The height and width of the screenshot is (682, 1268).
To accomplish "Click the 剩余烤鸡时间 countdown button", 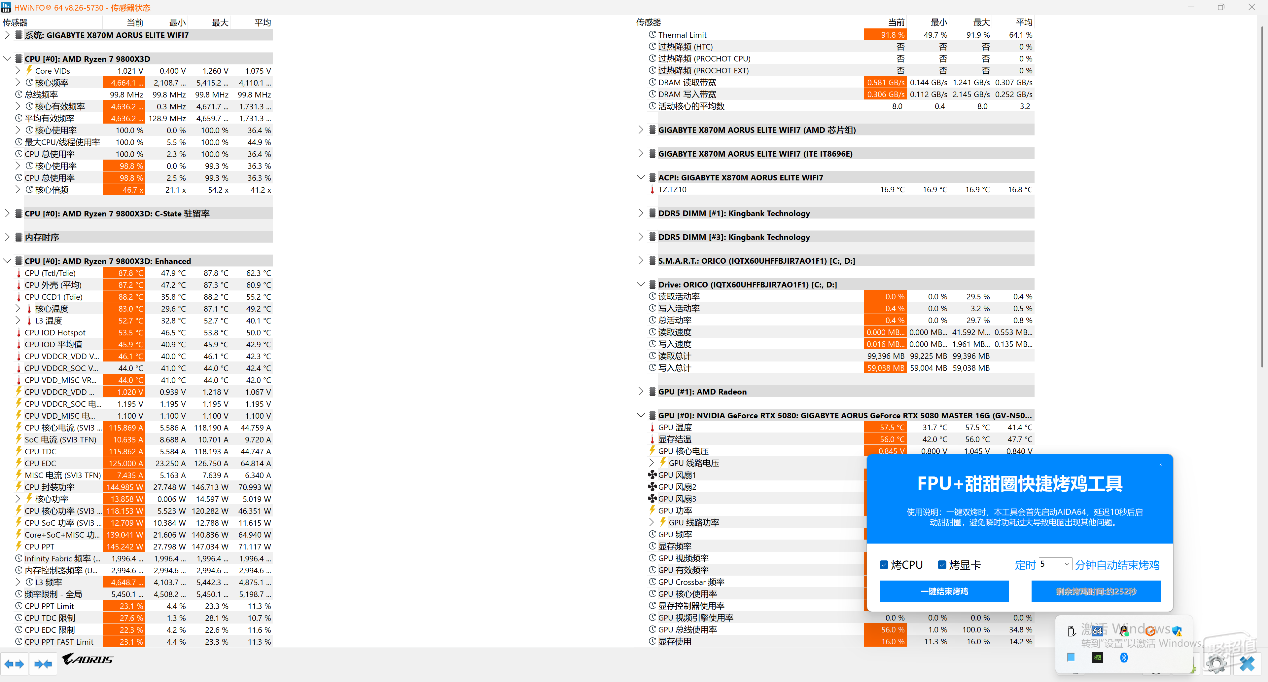I will click(x=1096, y=592).
